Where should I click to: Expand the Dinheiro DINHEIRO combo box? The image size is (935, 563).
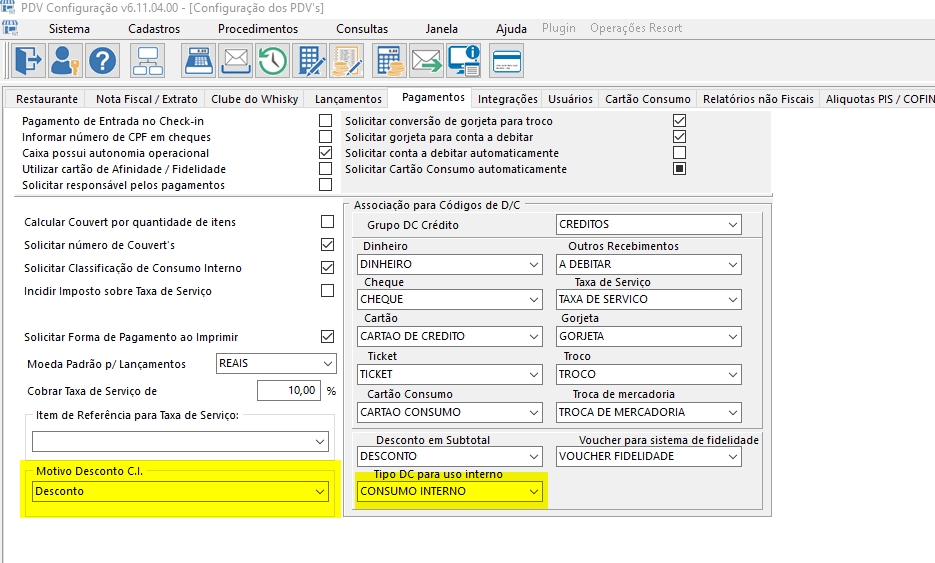pos(450,264)
